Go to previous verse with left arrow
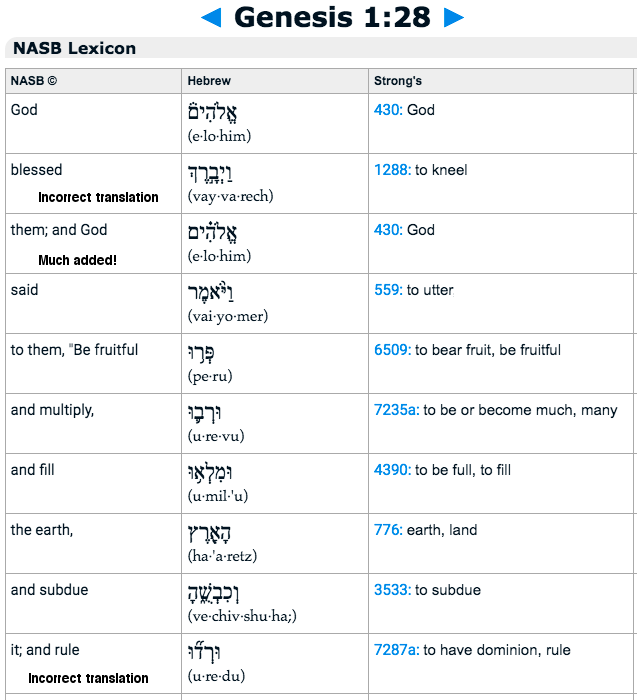 211,17
